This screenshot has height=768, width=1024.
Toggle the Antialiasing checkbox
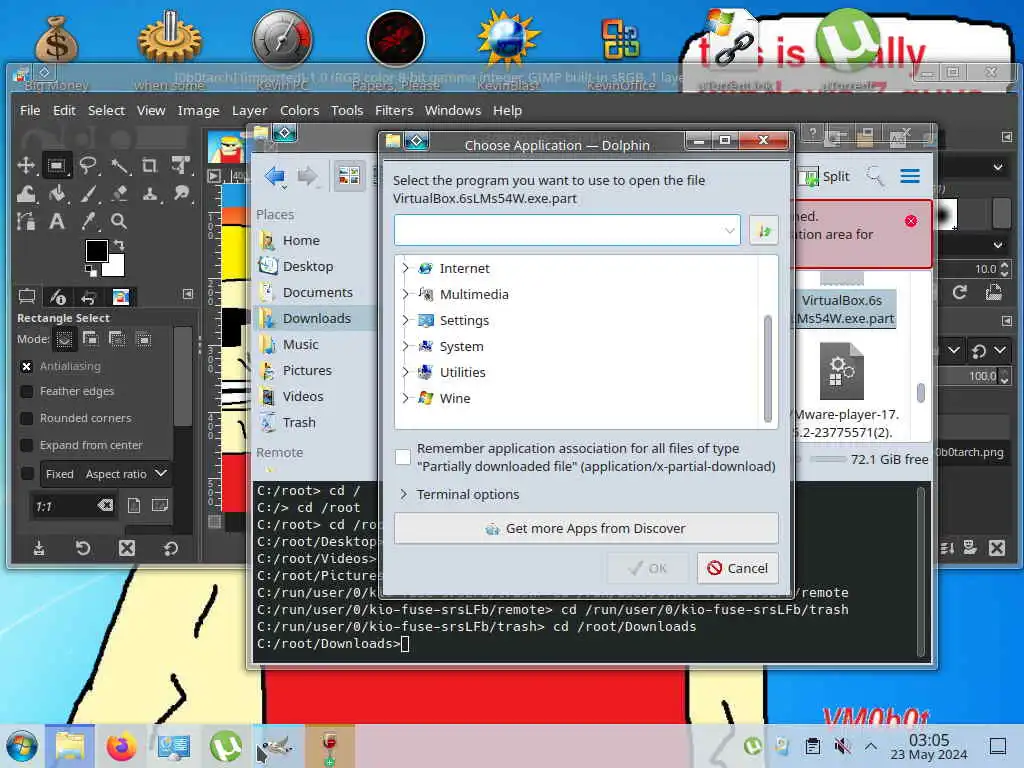(26, 366)
